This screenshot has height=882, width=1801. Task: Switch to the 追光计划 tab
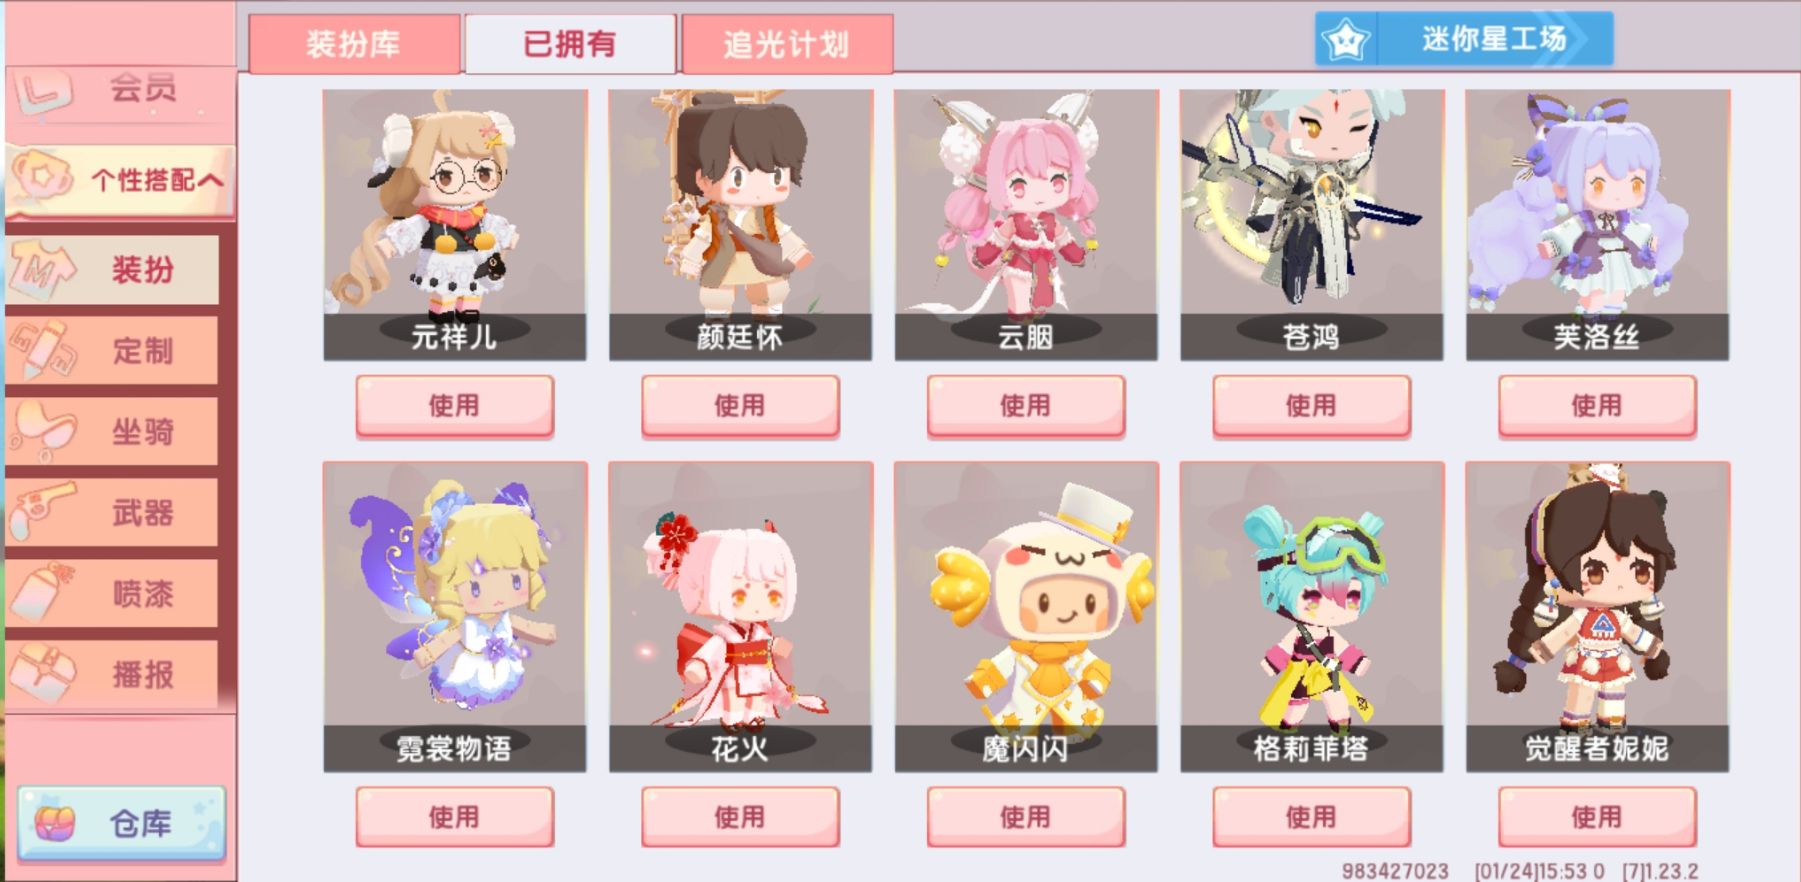pyautogui.click(x=787, y=44)
